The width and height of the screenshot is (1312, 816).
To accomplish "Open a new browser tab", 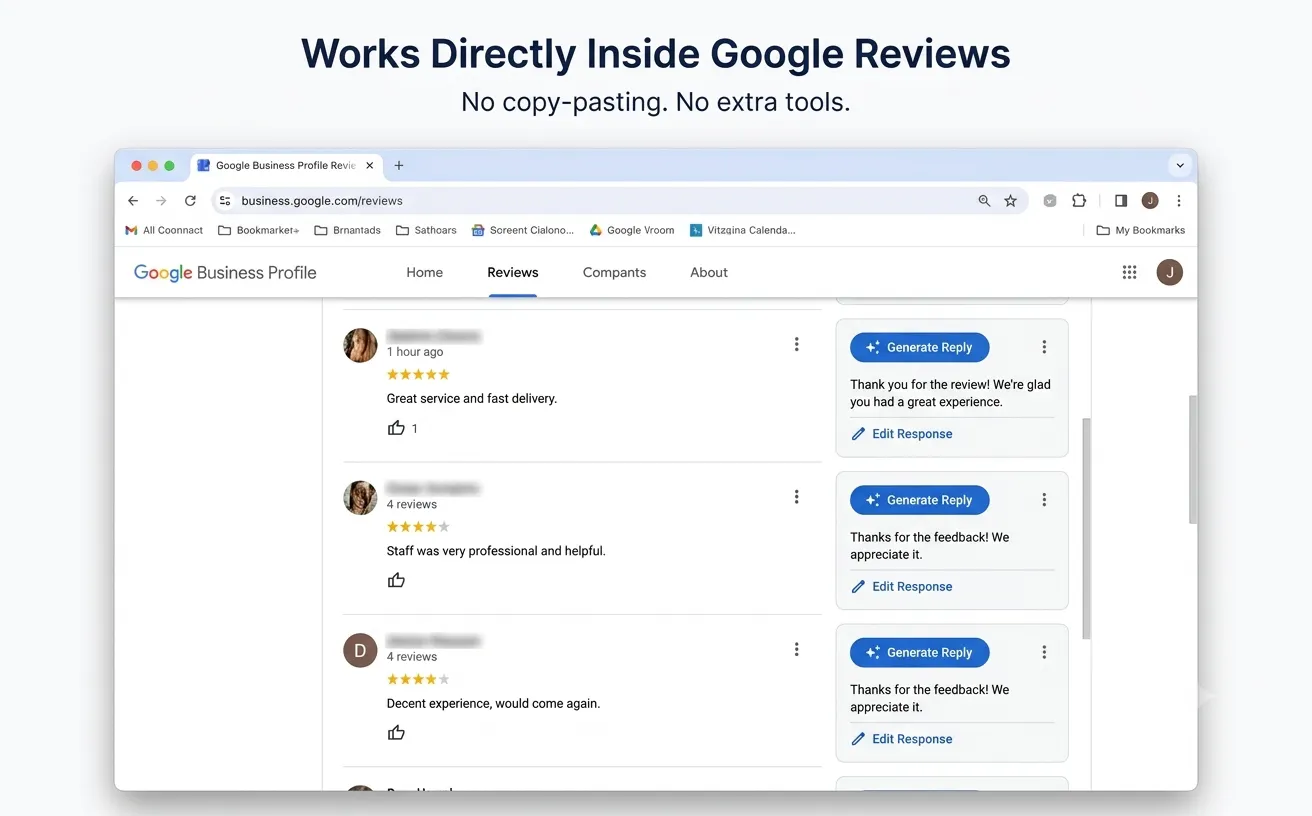I will pos(399,166).
